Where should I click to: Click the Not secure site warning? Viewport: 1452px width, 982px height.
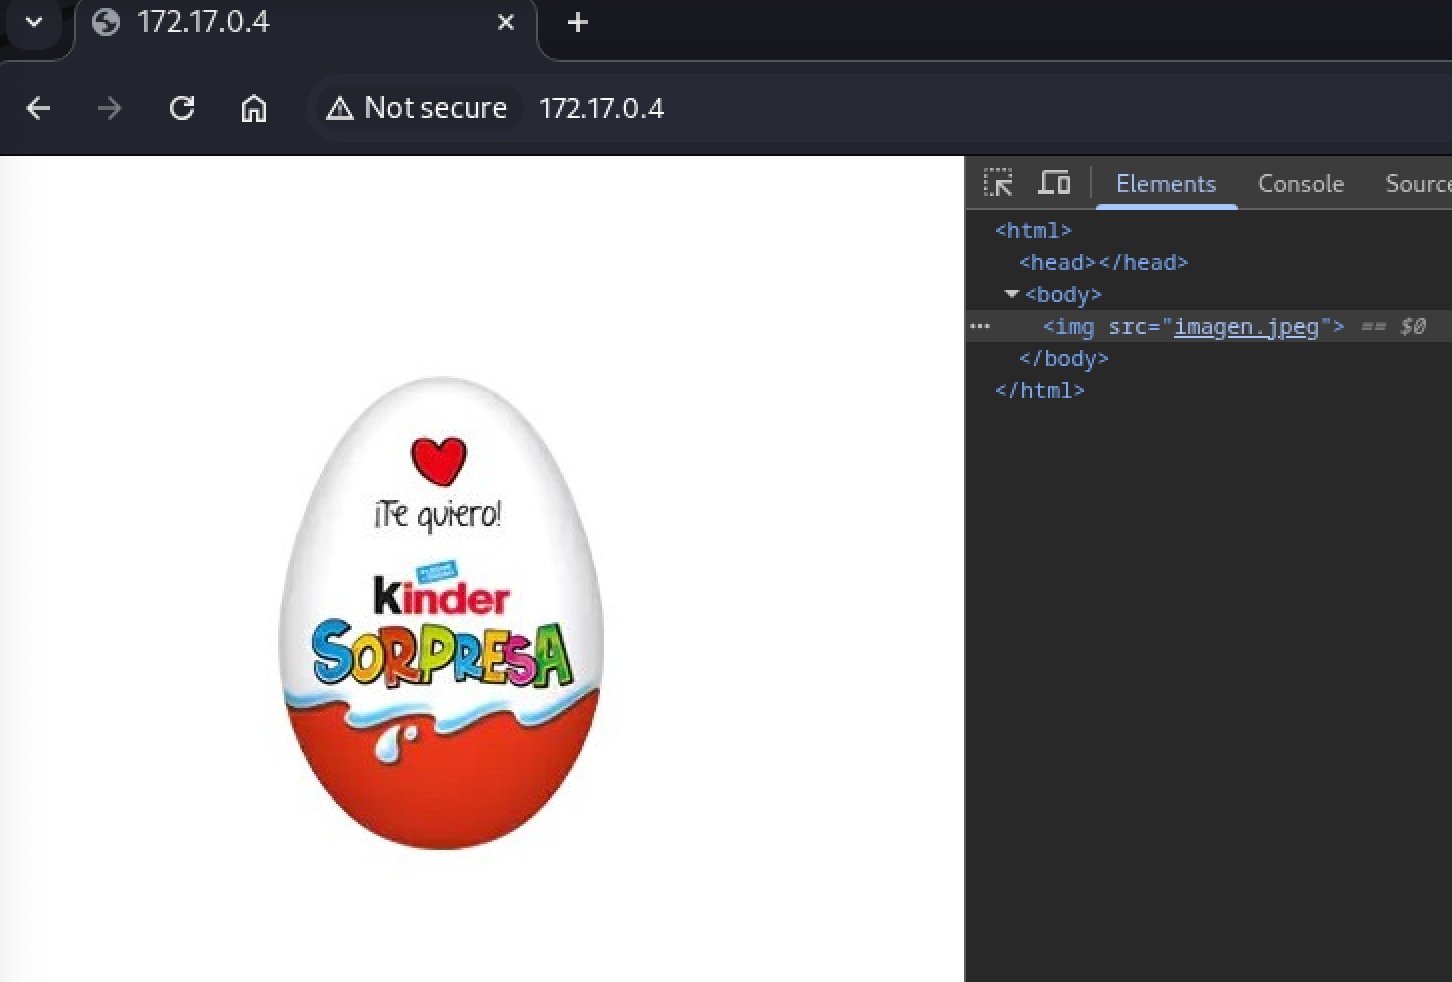click(417, 108)
